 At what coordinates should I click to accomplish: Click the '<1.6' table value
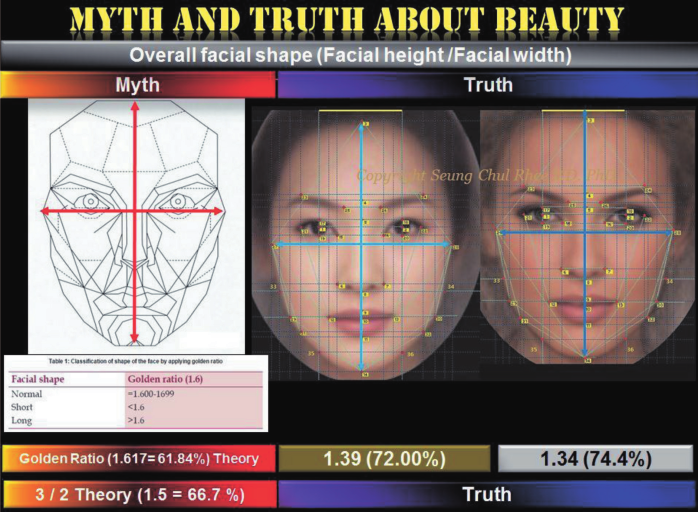click(136, 407)
